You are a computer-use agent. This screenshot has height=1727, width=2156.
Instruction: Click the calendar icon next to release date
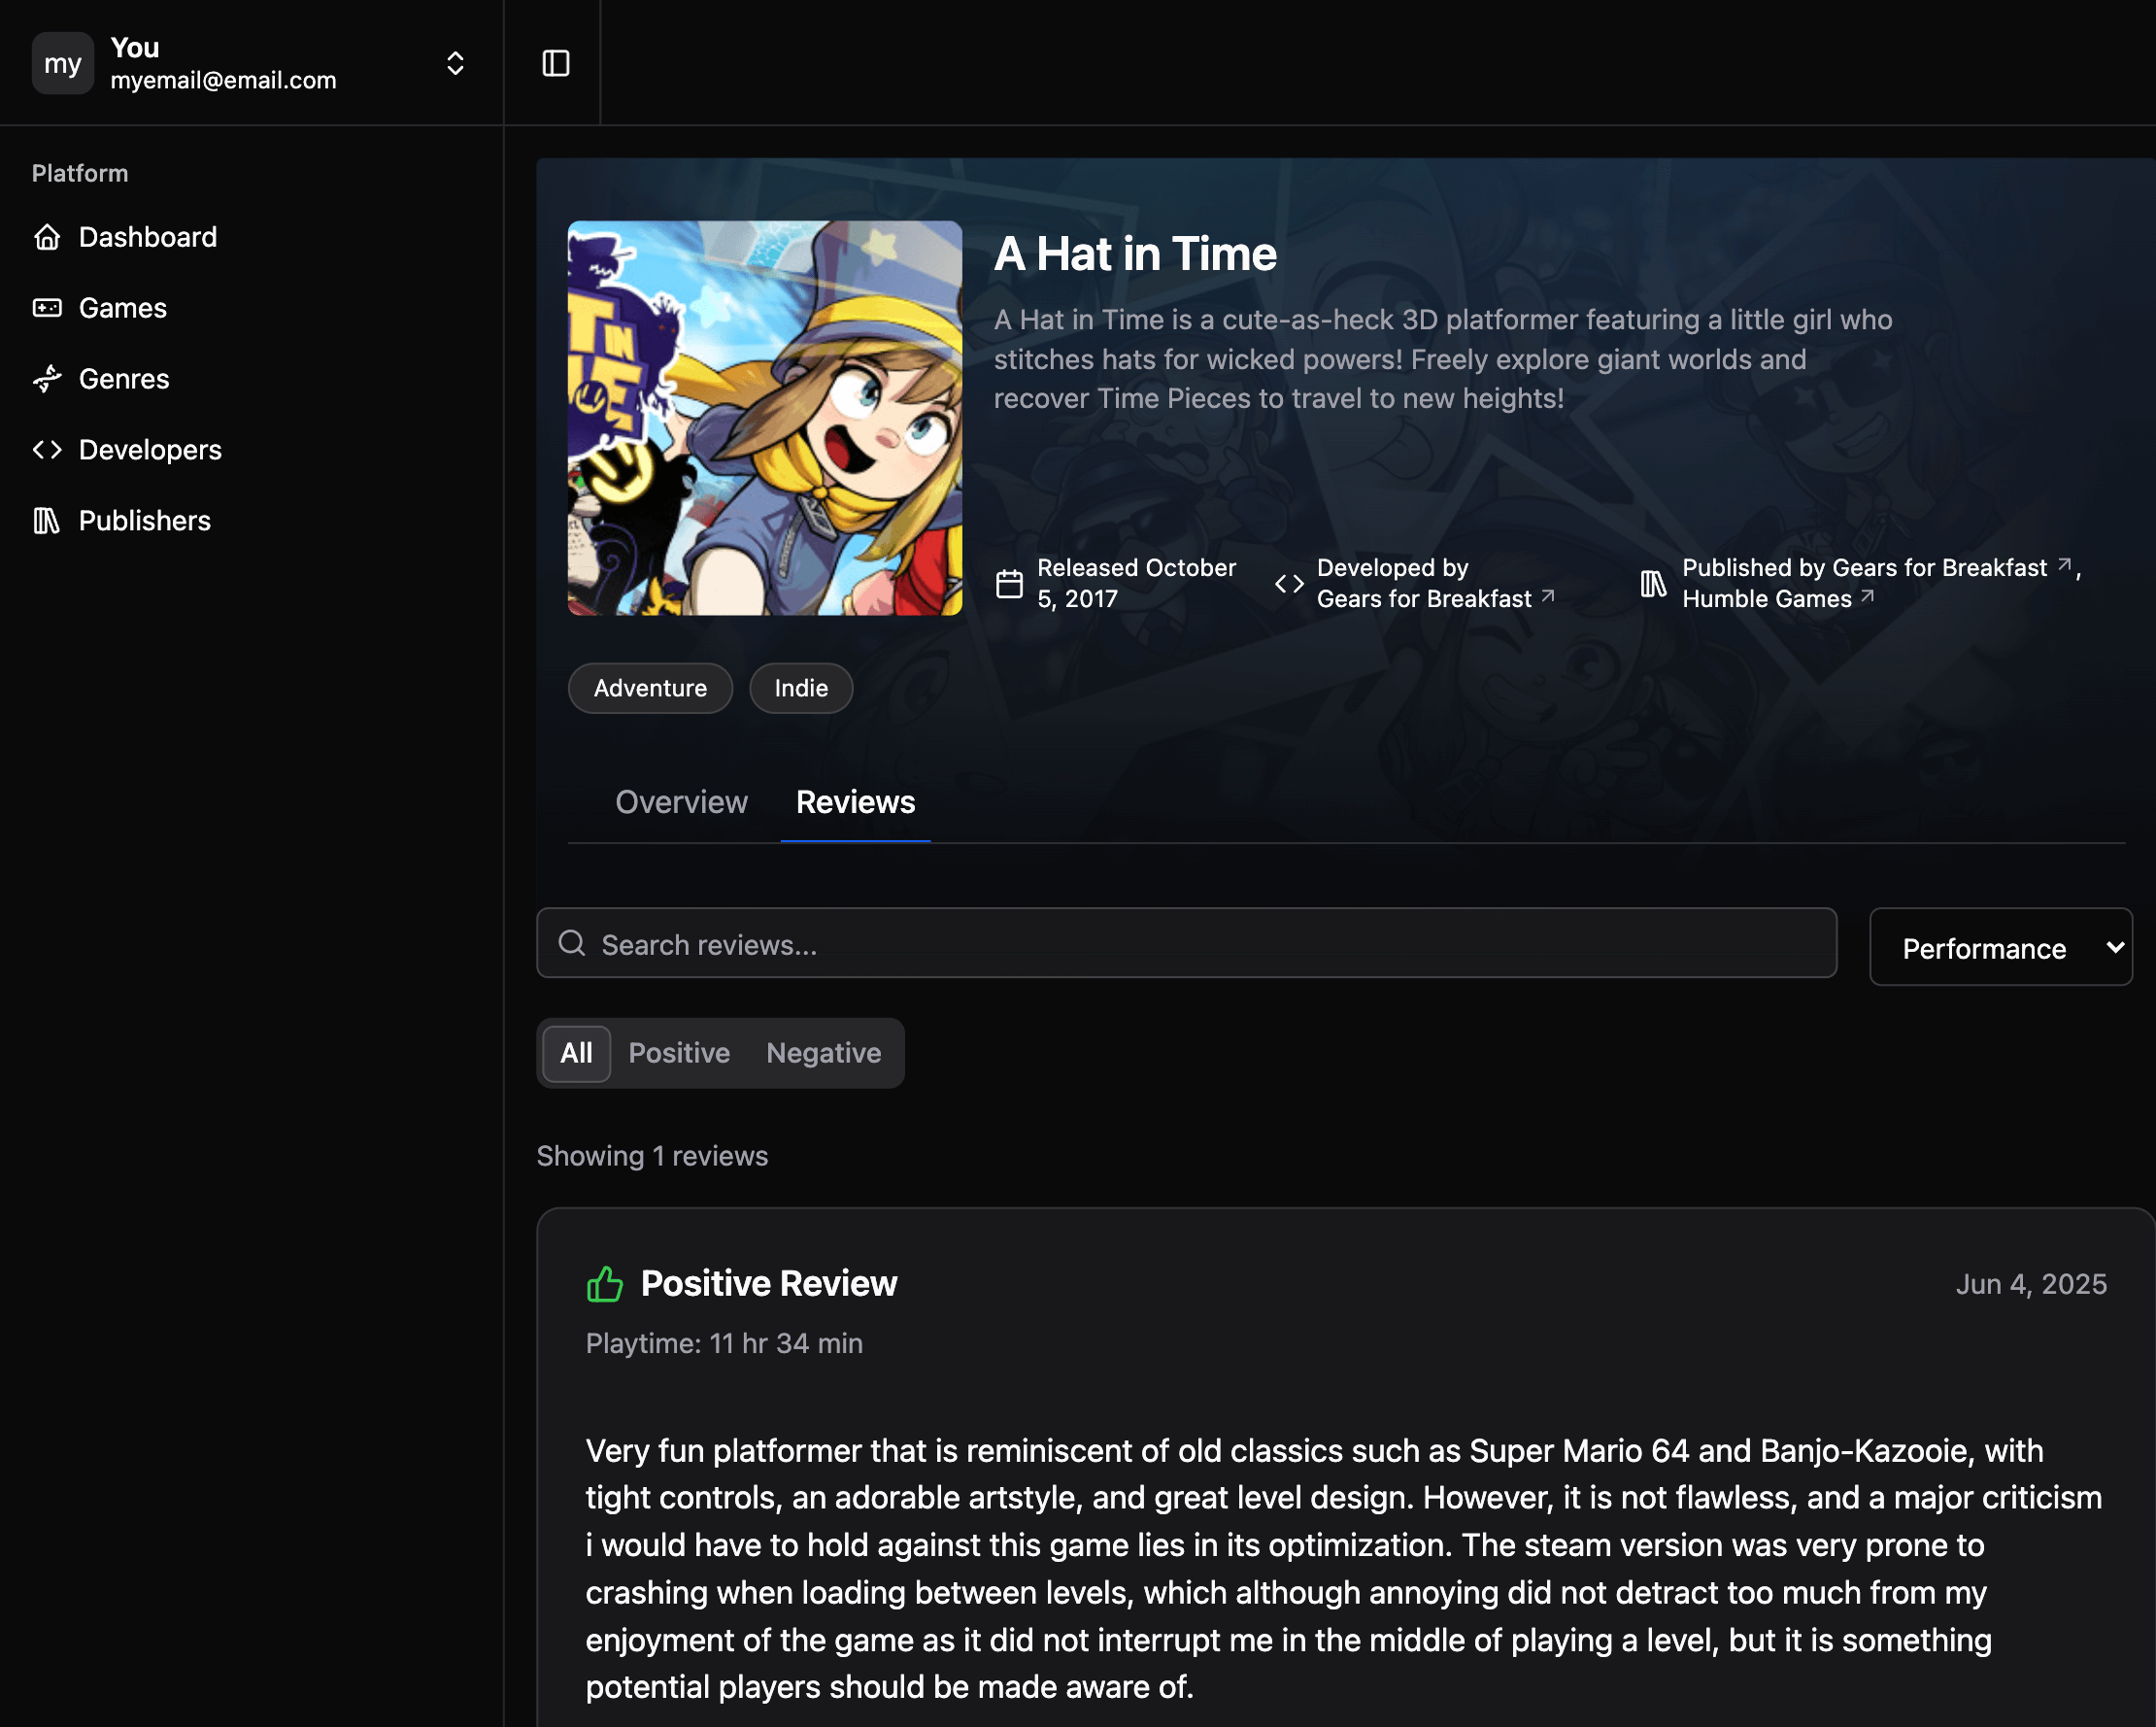pos(1009,582)
